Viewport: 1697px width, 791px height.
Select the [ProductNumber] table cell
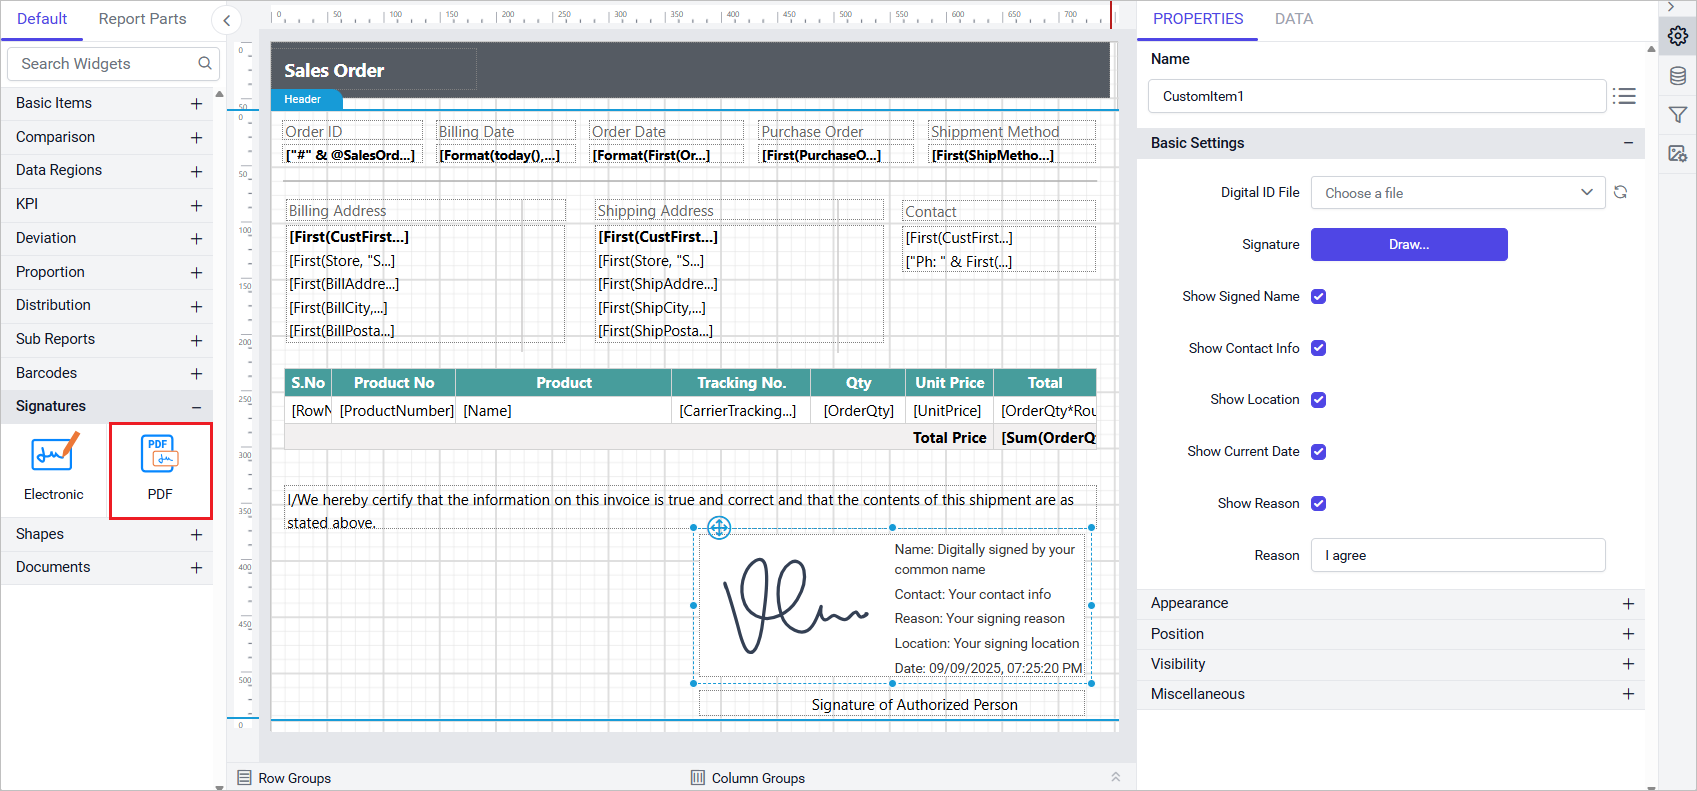(395, 410)
